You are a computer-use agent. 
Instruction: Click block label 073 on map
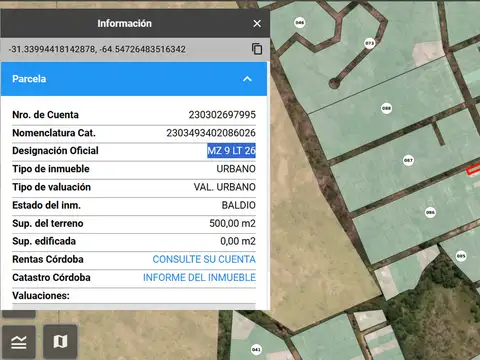click(369, 43)
